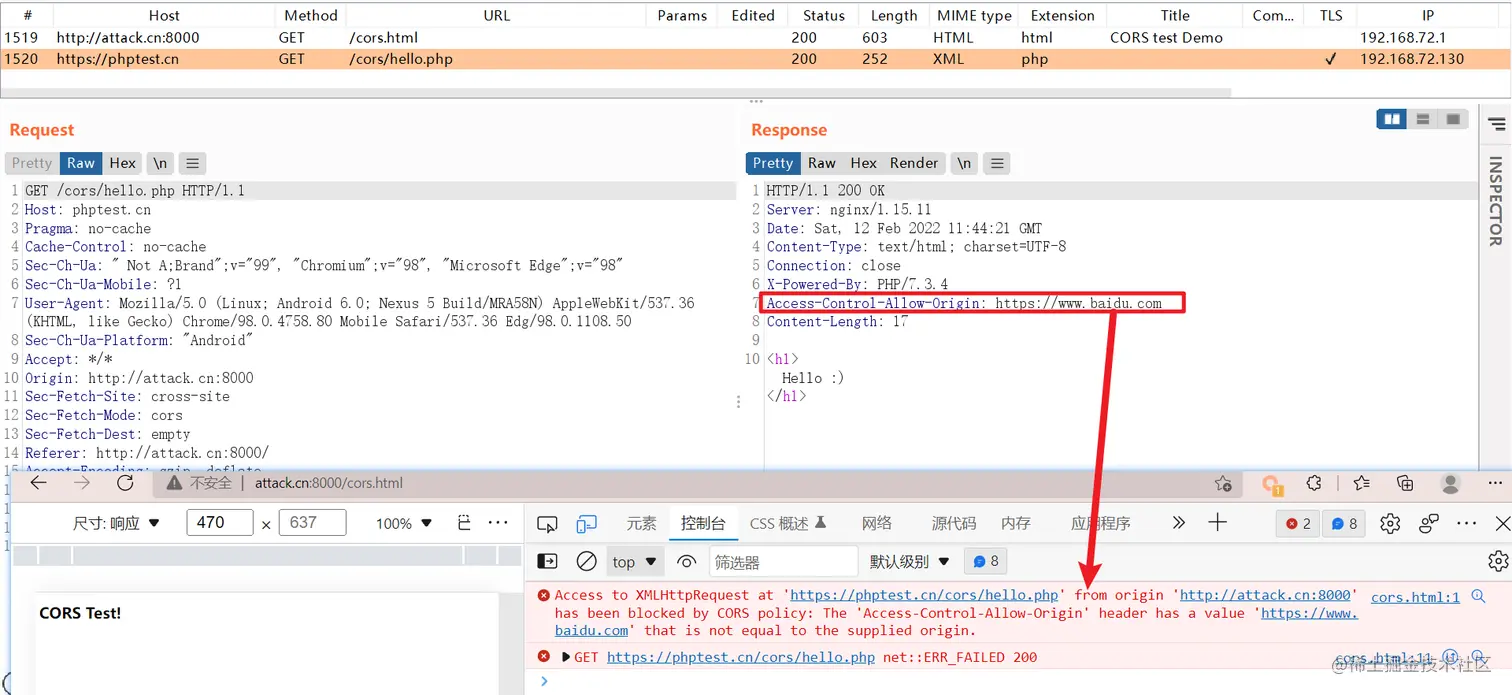Select combined single-pane layout icon
This screenshot has height=695, width=1512.
[1453, 120]
